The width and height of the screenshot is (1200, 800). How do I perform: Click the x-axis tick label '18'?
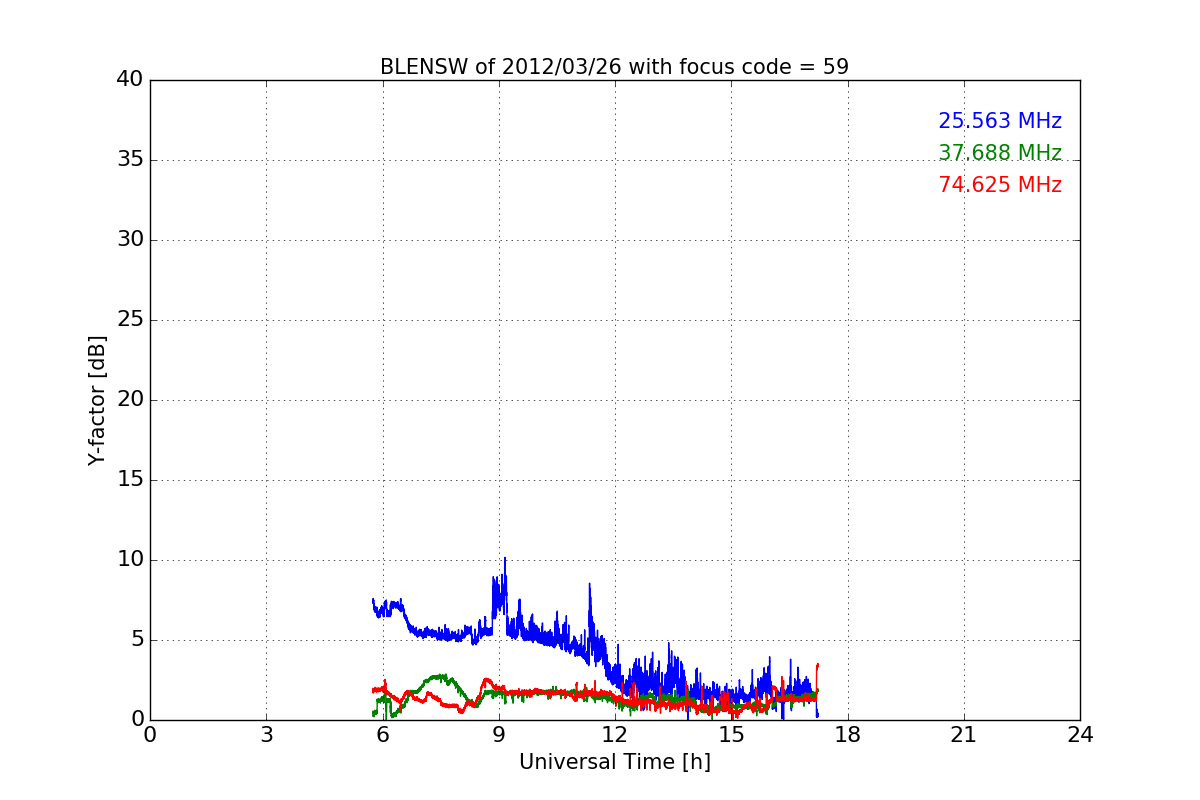(848, 735)
